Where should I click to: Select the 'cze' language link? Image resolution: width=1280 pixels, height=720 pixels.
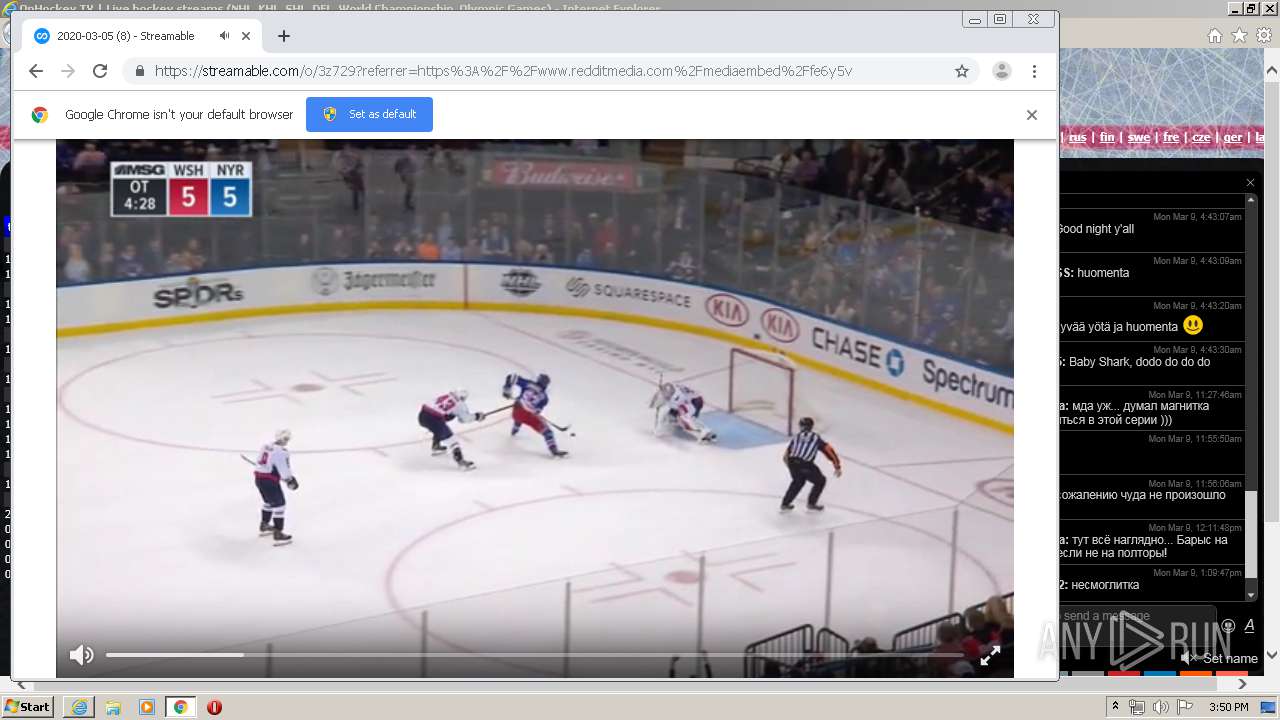[1202, 137]
